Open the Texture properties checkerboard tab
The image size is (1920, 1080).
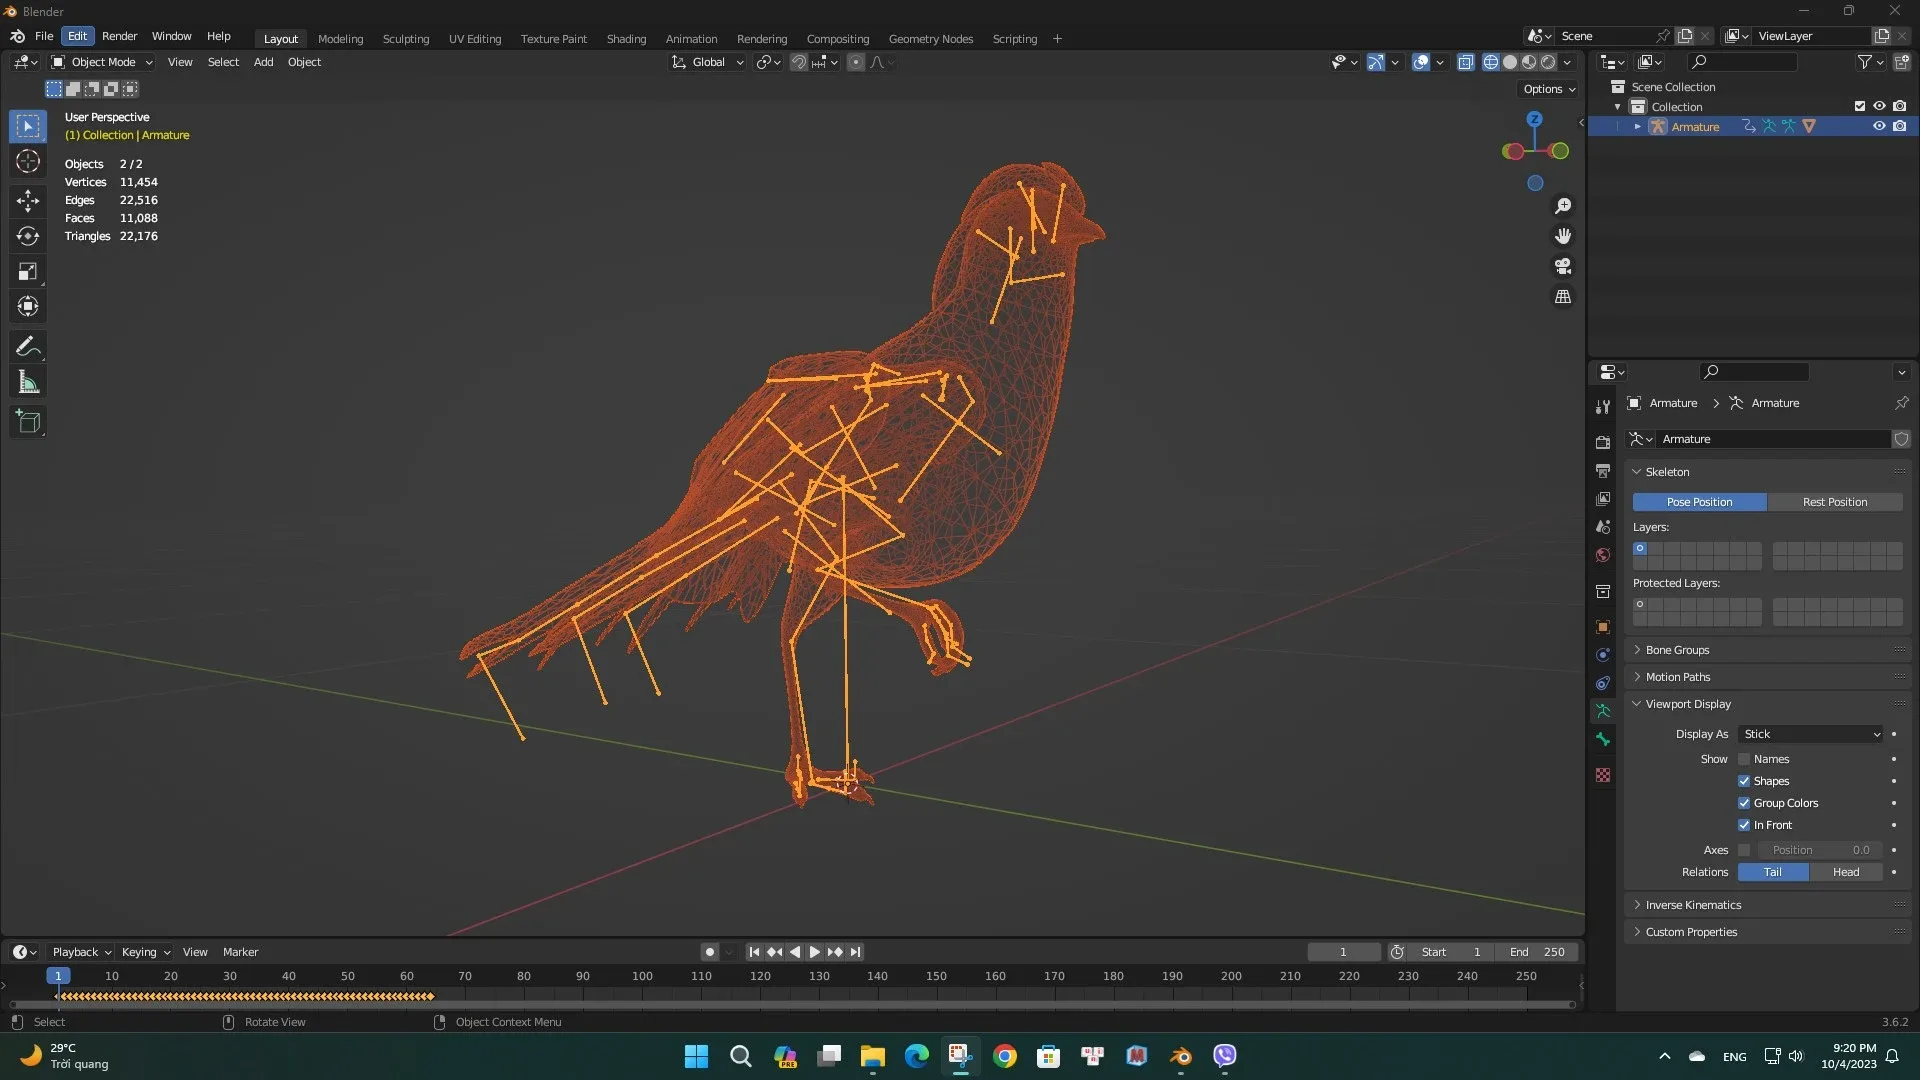point(1603,775)
